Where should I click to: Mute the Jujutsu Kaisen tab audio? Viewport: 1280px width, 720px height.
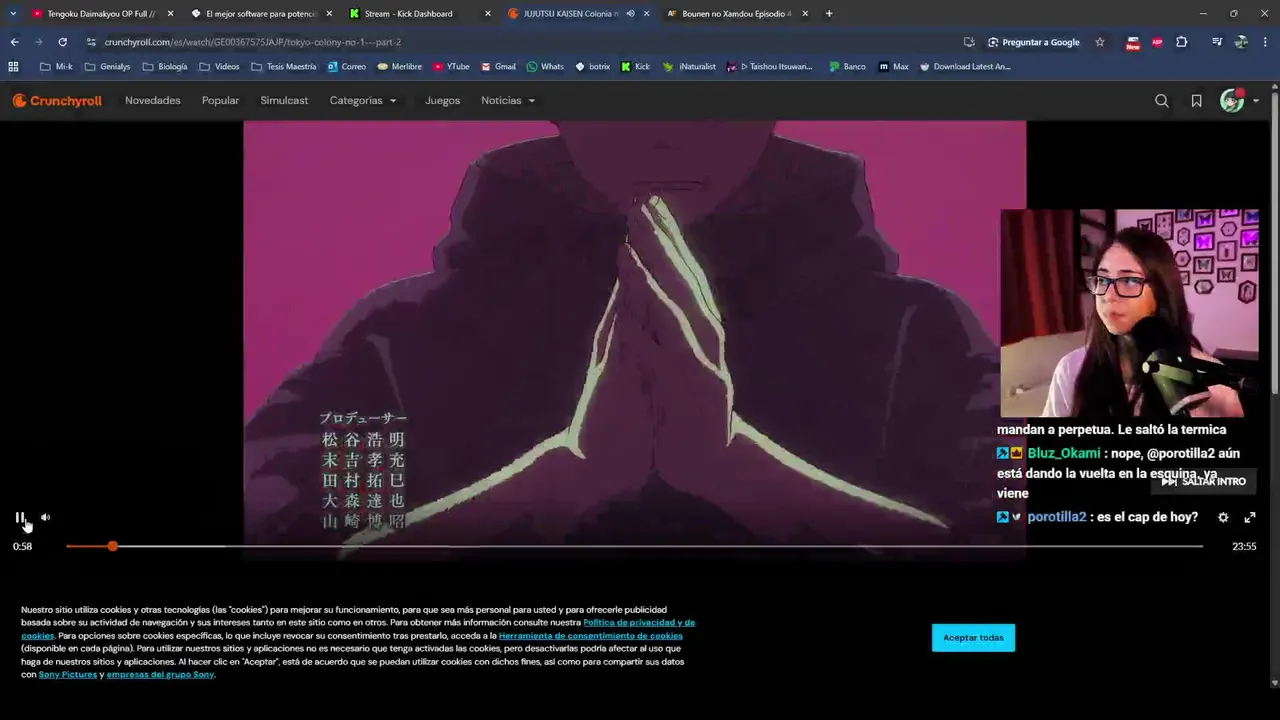click(630, 14)
